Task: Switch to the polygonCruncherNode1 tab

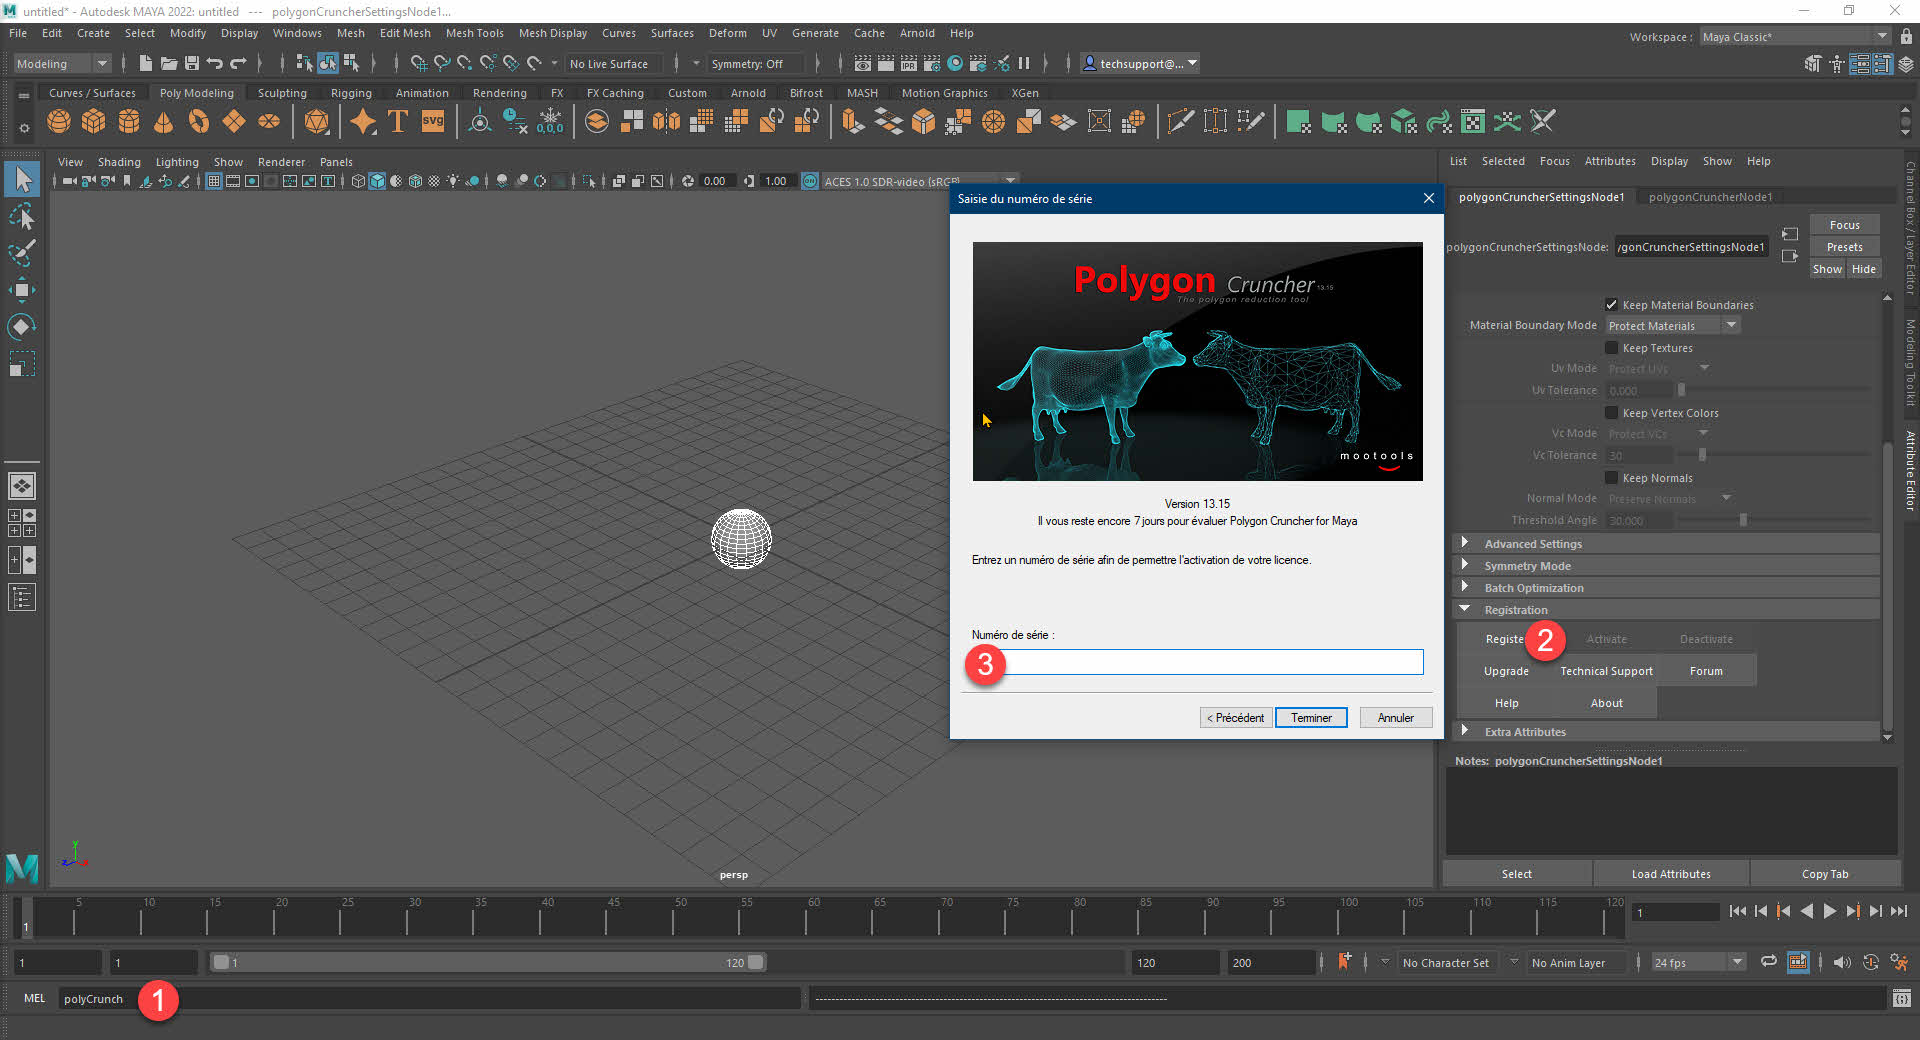Action: coord(1710,197)
